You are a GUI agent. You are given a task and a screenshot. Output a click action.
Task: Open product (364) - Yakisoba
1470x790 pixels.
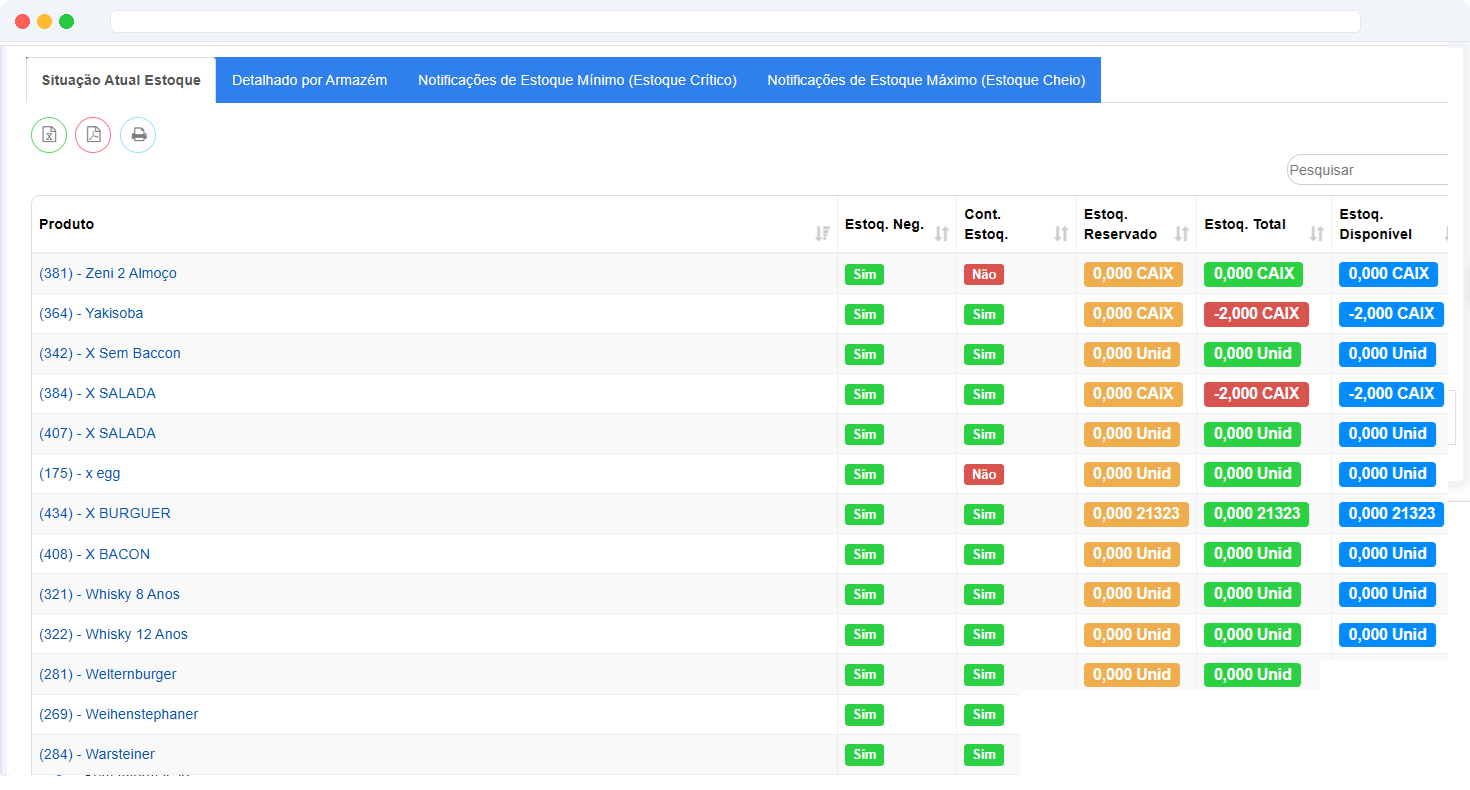[x=91, y=313]
